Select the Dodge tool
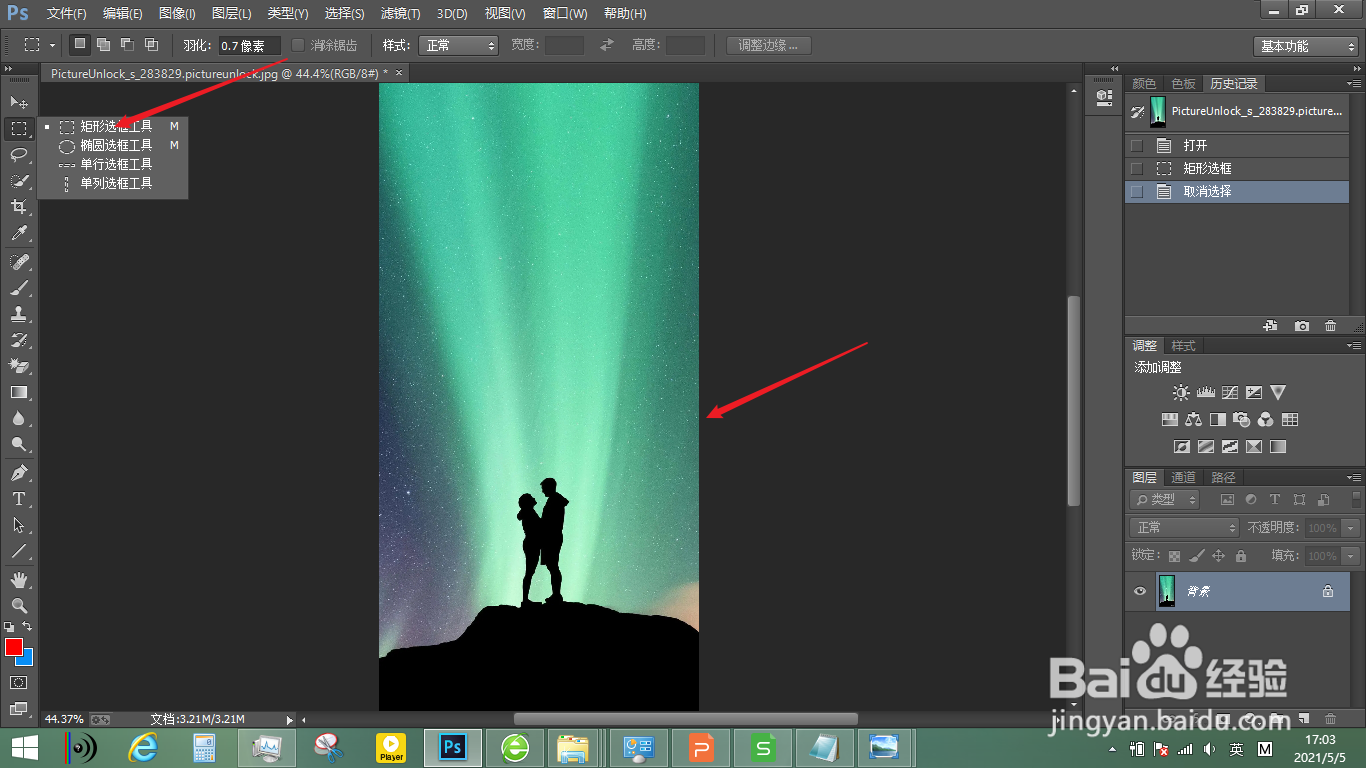The image size is (1366, 768). coord(19,444)
